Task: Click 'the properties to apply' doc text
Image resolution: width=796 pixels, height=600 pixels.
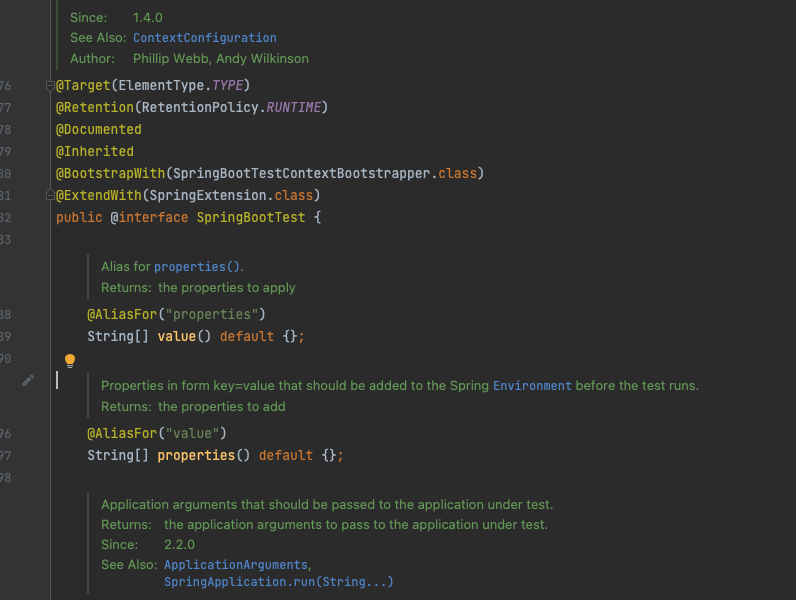Action: (226, 288)
